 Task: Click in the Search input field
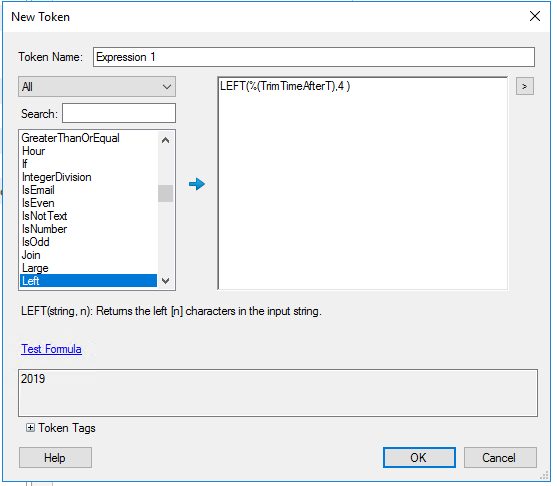tap(119, 113)
